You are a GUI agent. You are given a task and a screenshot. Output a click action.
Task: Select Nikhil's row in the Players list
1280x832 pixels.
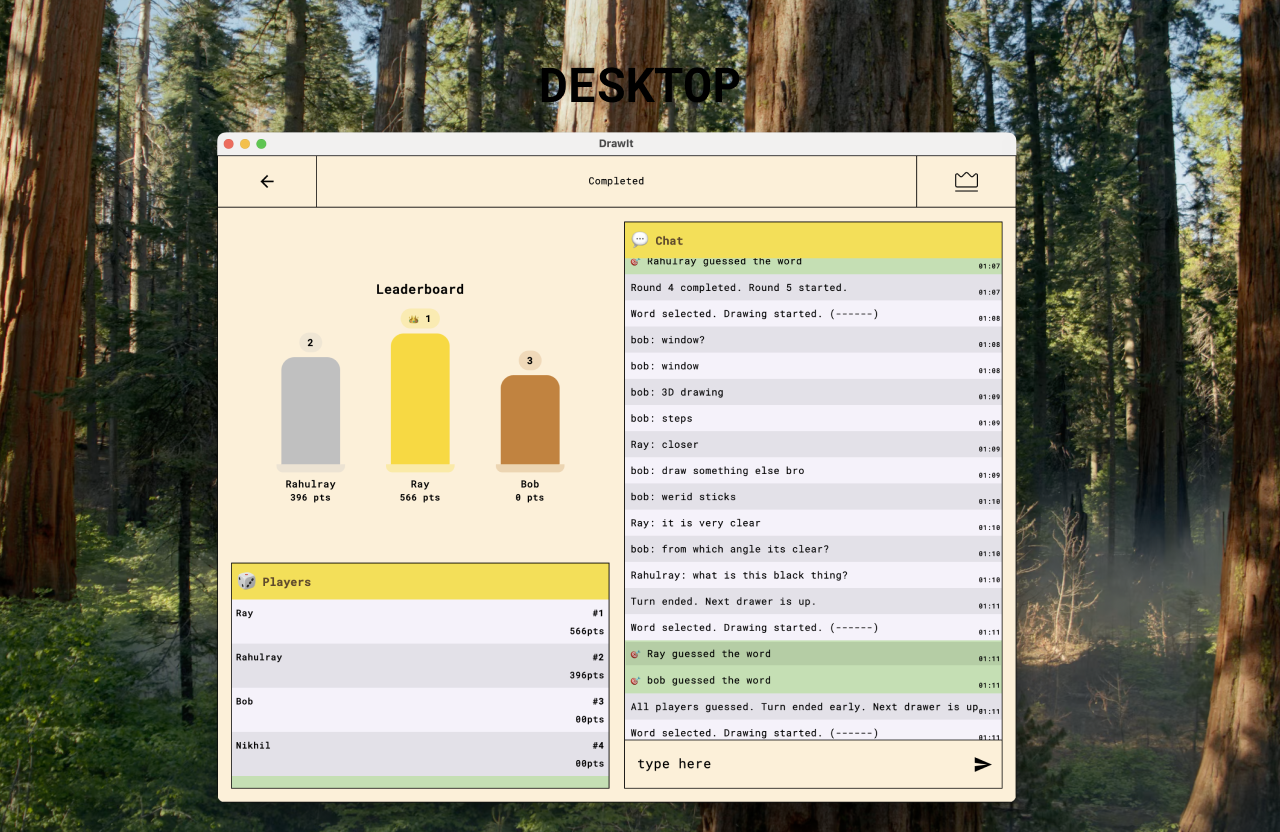pyautogui.click(x=420, y=754)
